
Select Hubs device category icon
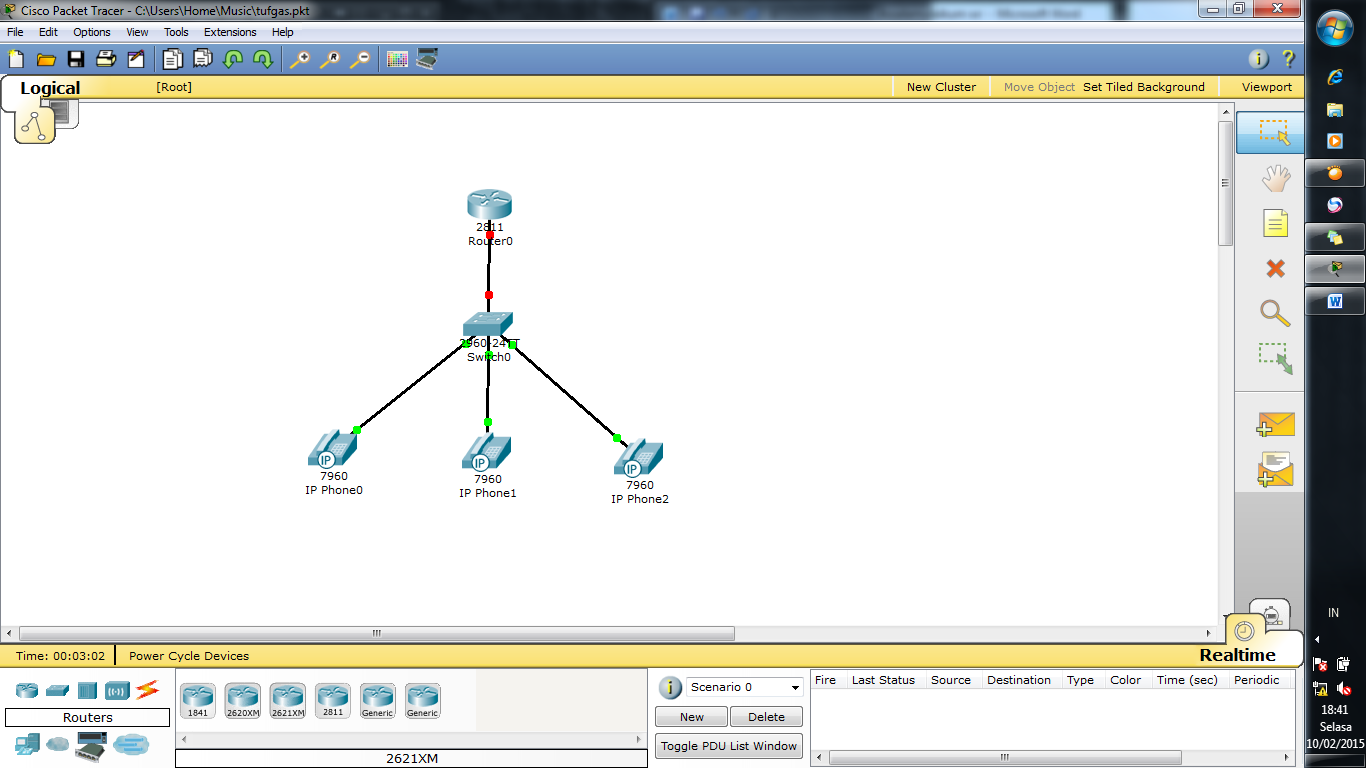pyautogui.click(x=87, y=690)
